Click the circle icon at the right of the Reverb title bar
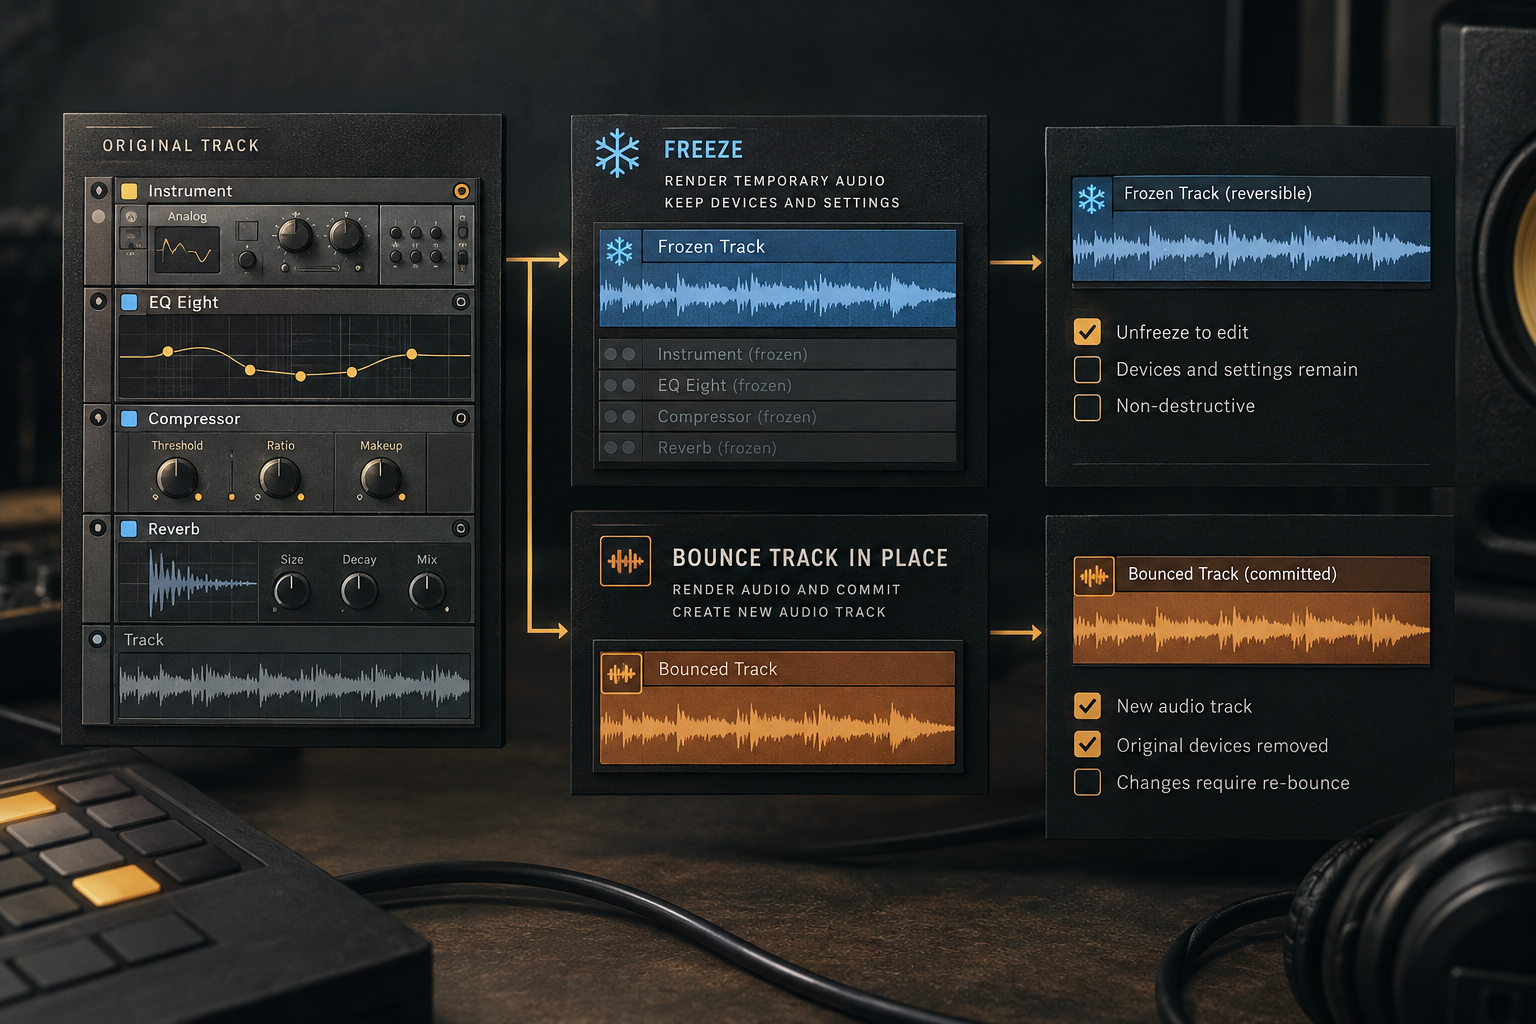1536x1024 pixels. point(461,528)
